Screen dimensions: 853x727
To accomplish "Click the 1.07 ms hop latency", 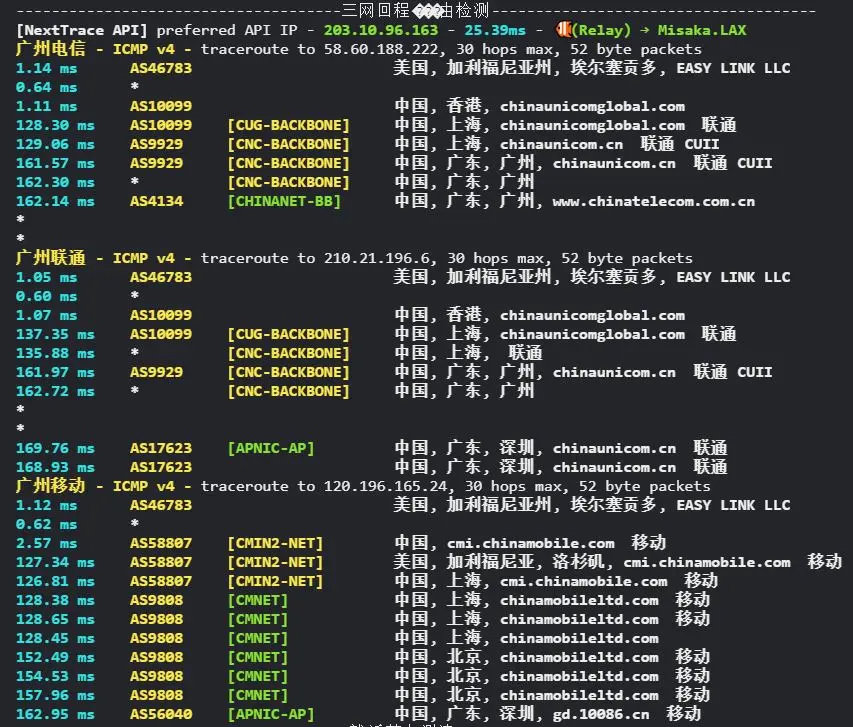I will pyautogui.click(x=46, y=315).
